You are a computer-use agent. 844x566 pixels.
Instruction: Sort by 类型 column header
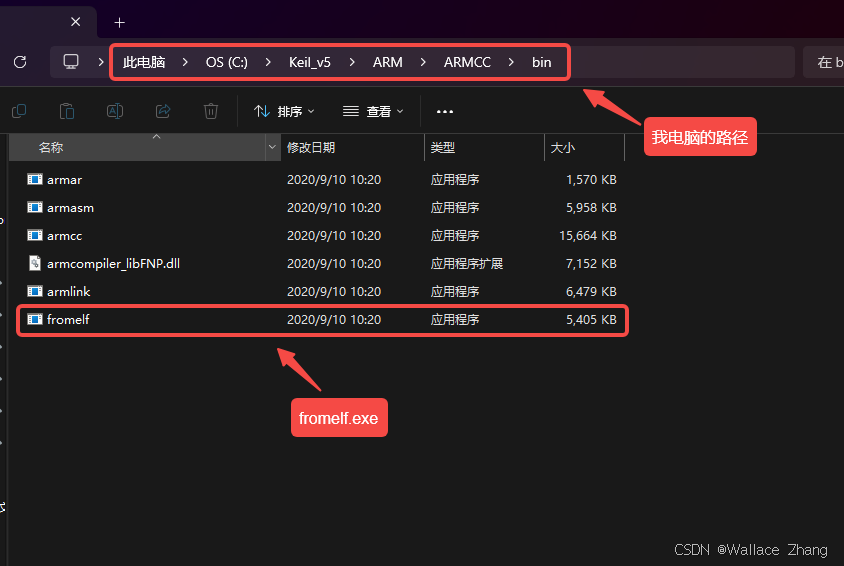click(484, 147)
